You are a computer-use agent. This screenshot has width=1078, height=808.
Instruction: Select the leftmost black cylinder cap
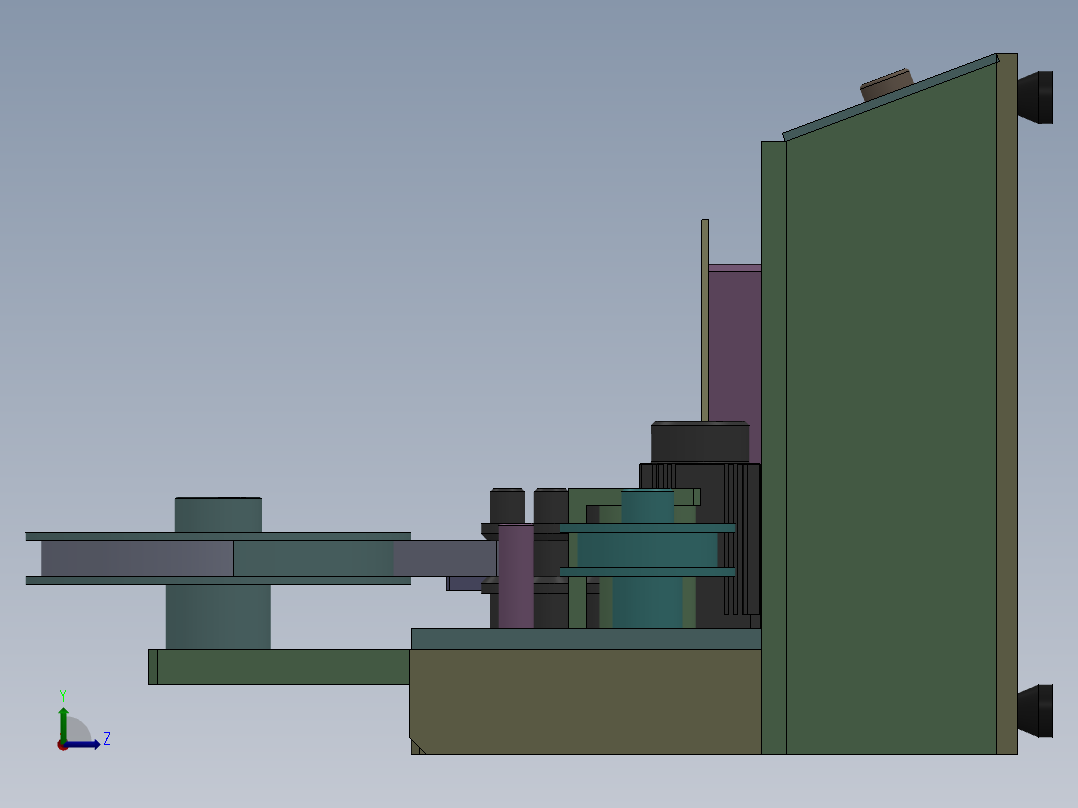pyautogui.click(x=507, y=506)
